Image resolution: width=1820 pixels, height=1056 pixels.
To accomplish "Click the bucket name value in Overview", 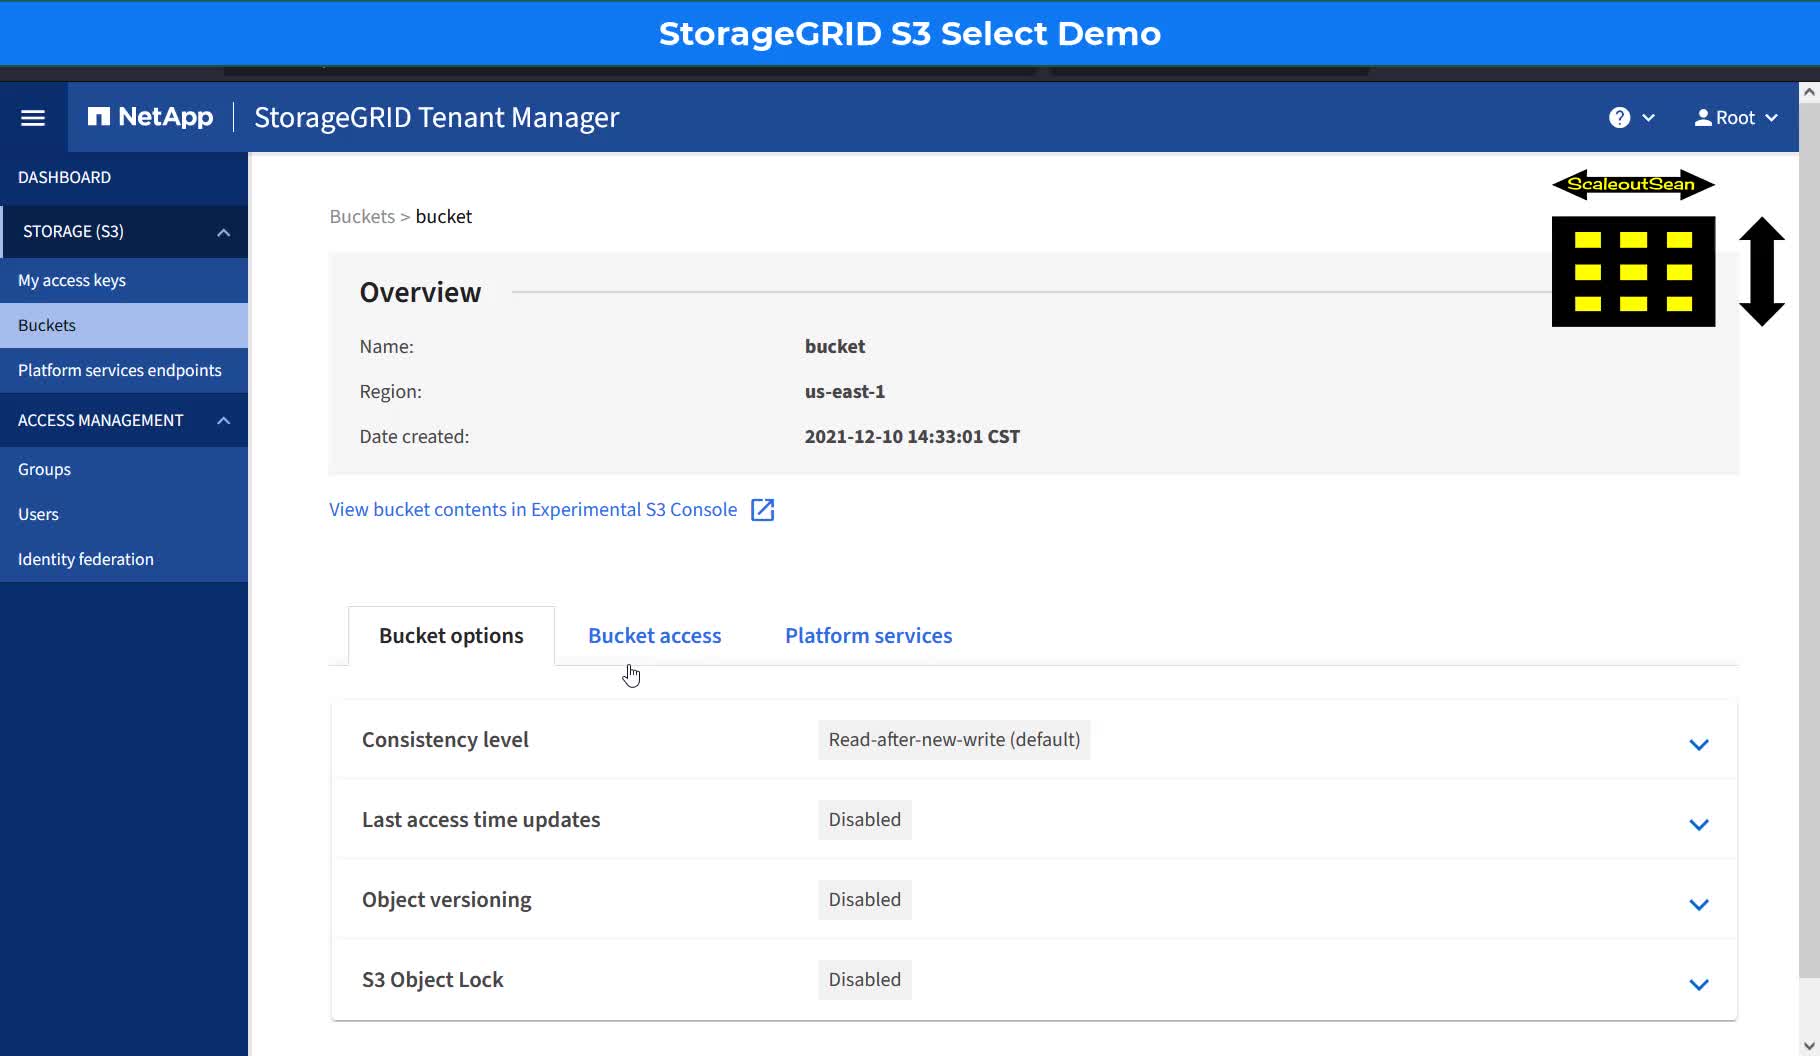I will [x=835, y=347].
